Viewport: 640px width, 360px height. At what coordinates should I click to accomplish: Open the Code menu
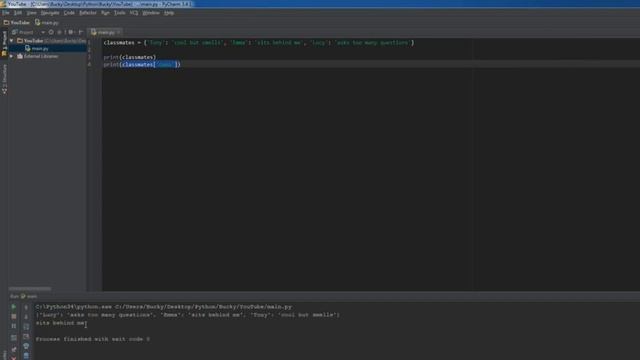click(69, 13)
